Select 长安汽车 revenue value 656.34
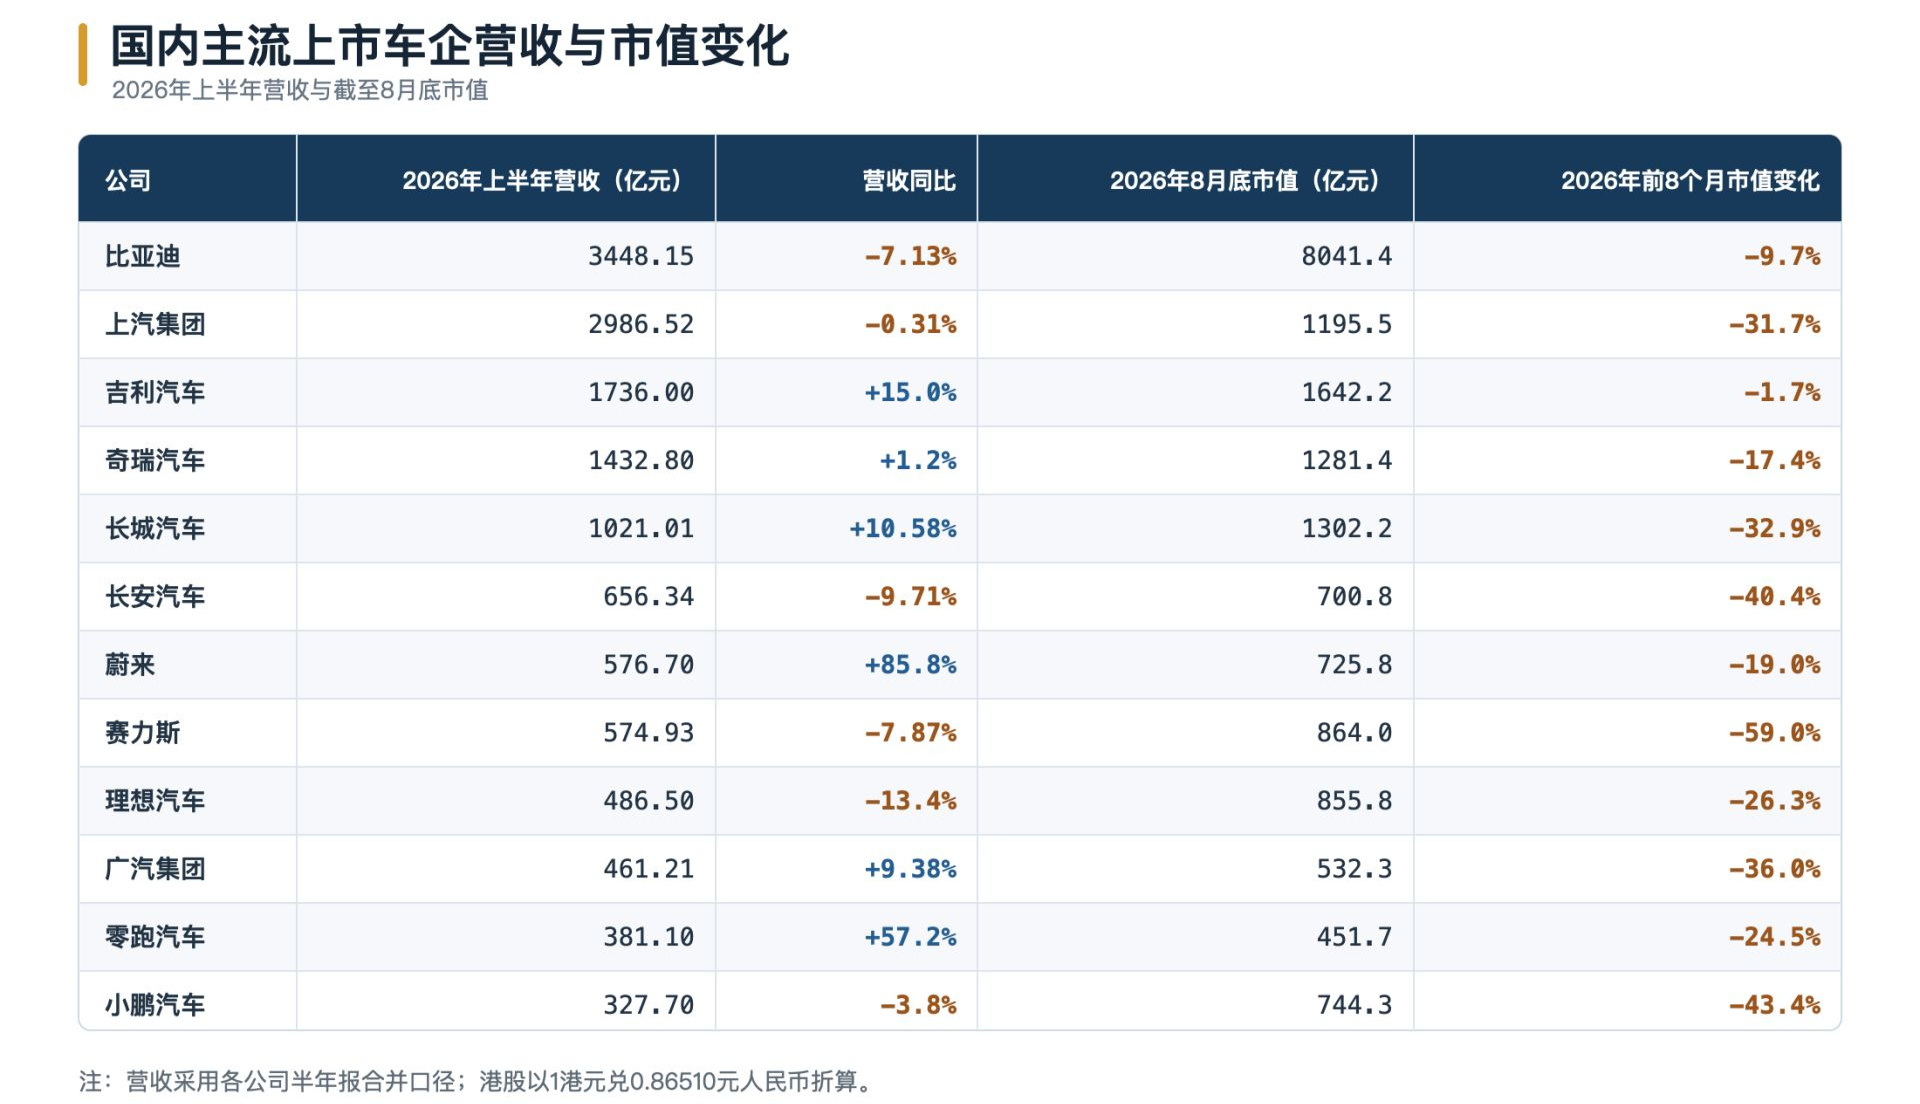This screenshot has height=1104, width=1920. tap(648, 596)
